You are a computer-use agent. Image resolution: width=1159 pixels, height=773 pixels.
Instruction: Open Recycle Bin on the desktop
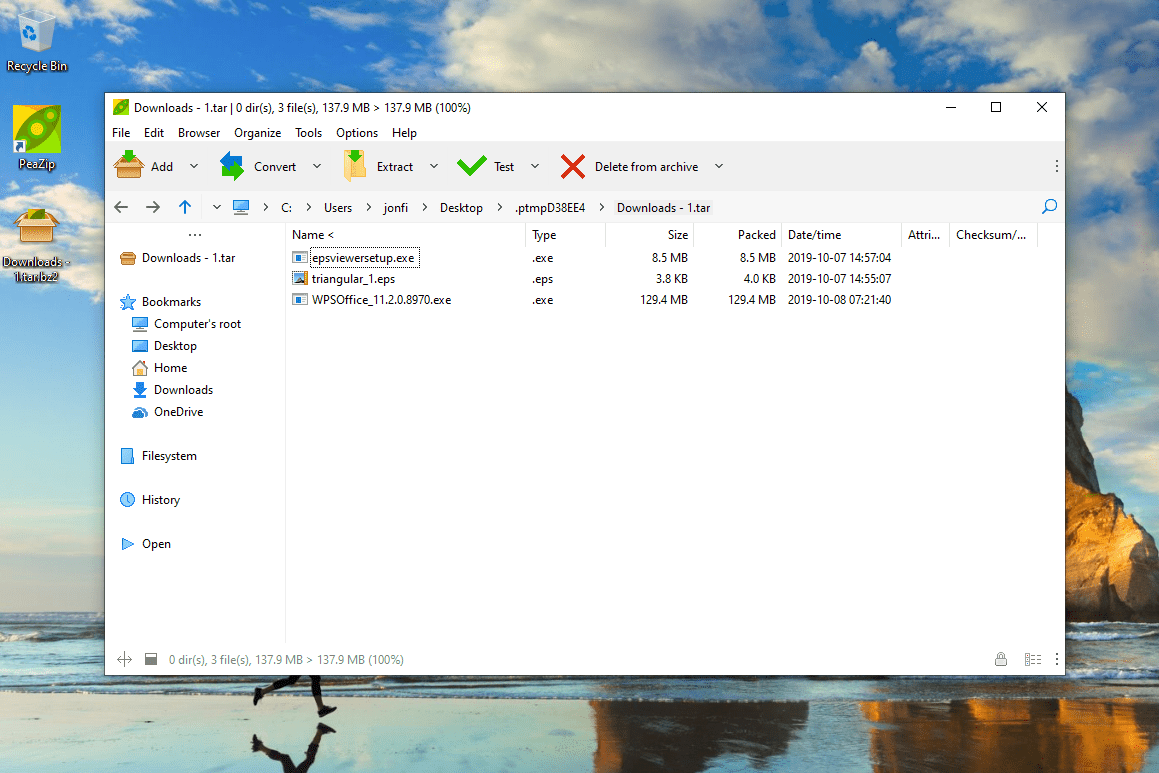[x=36, y=41]
